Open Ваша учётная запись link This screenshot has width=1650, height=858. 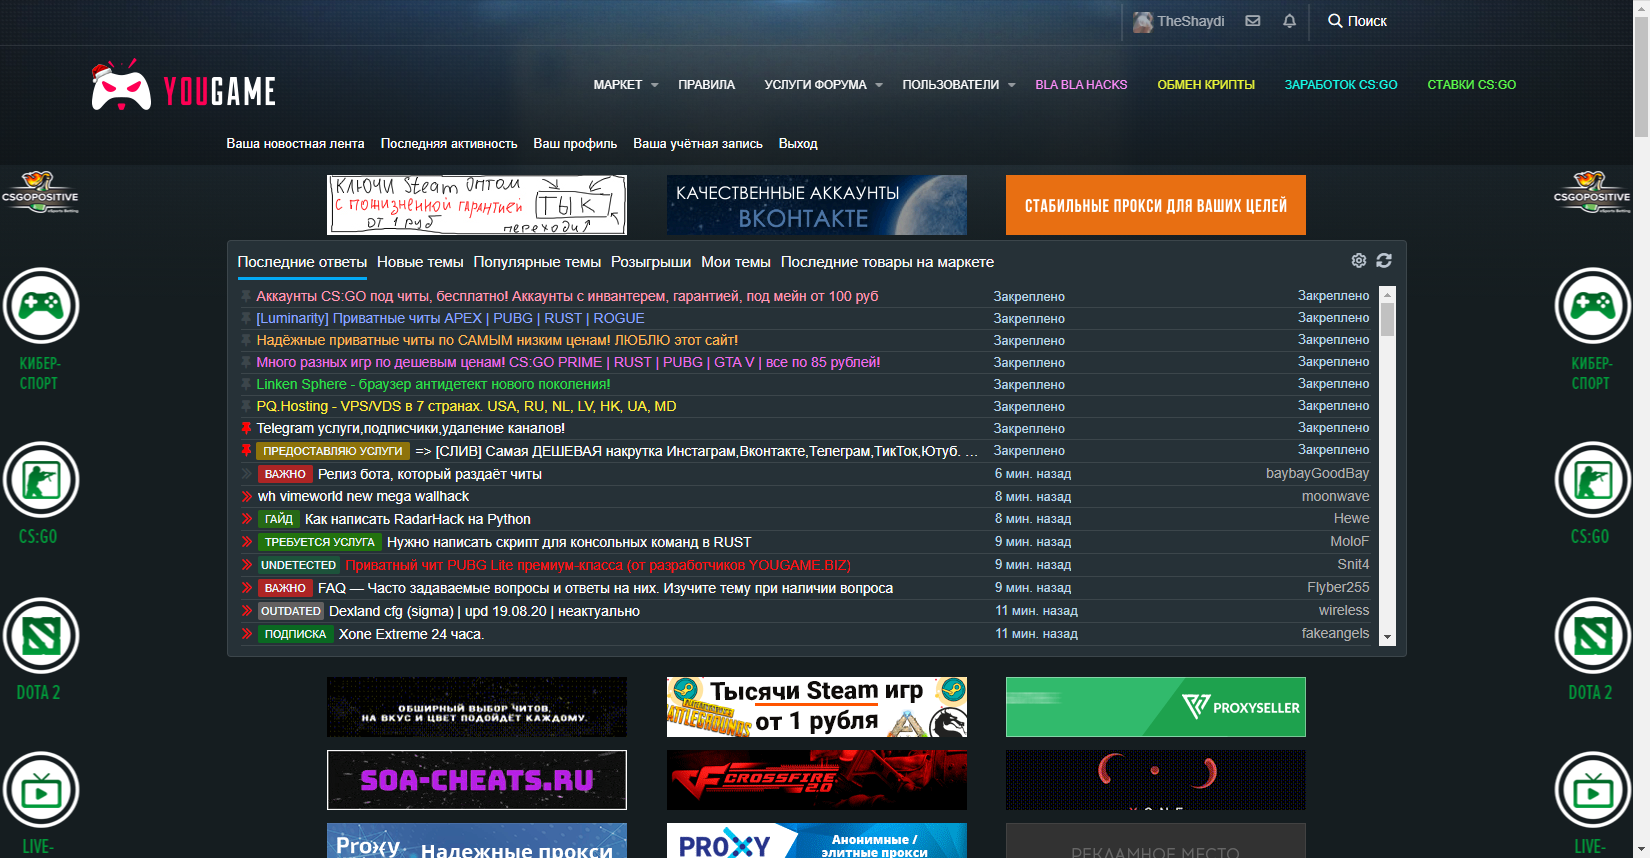point(698,144)
